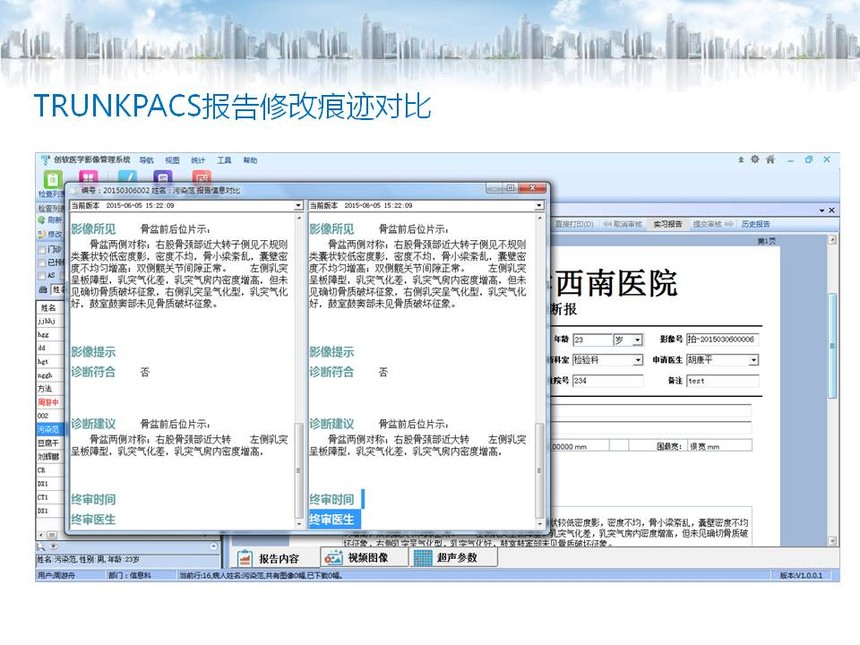Click the magnifier icon below patient list

[41, 546]
